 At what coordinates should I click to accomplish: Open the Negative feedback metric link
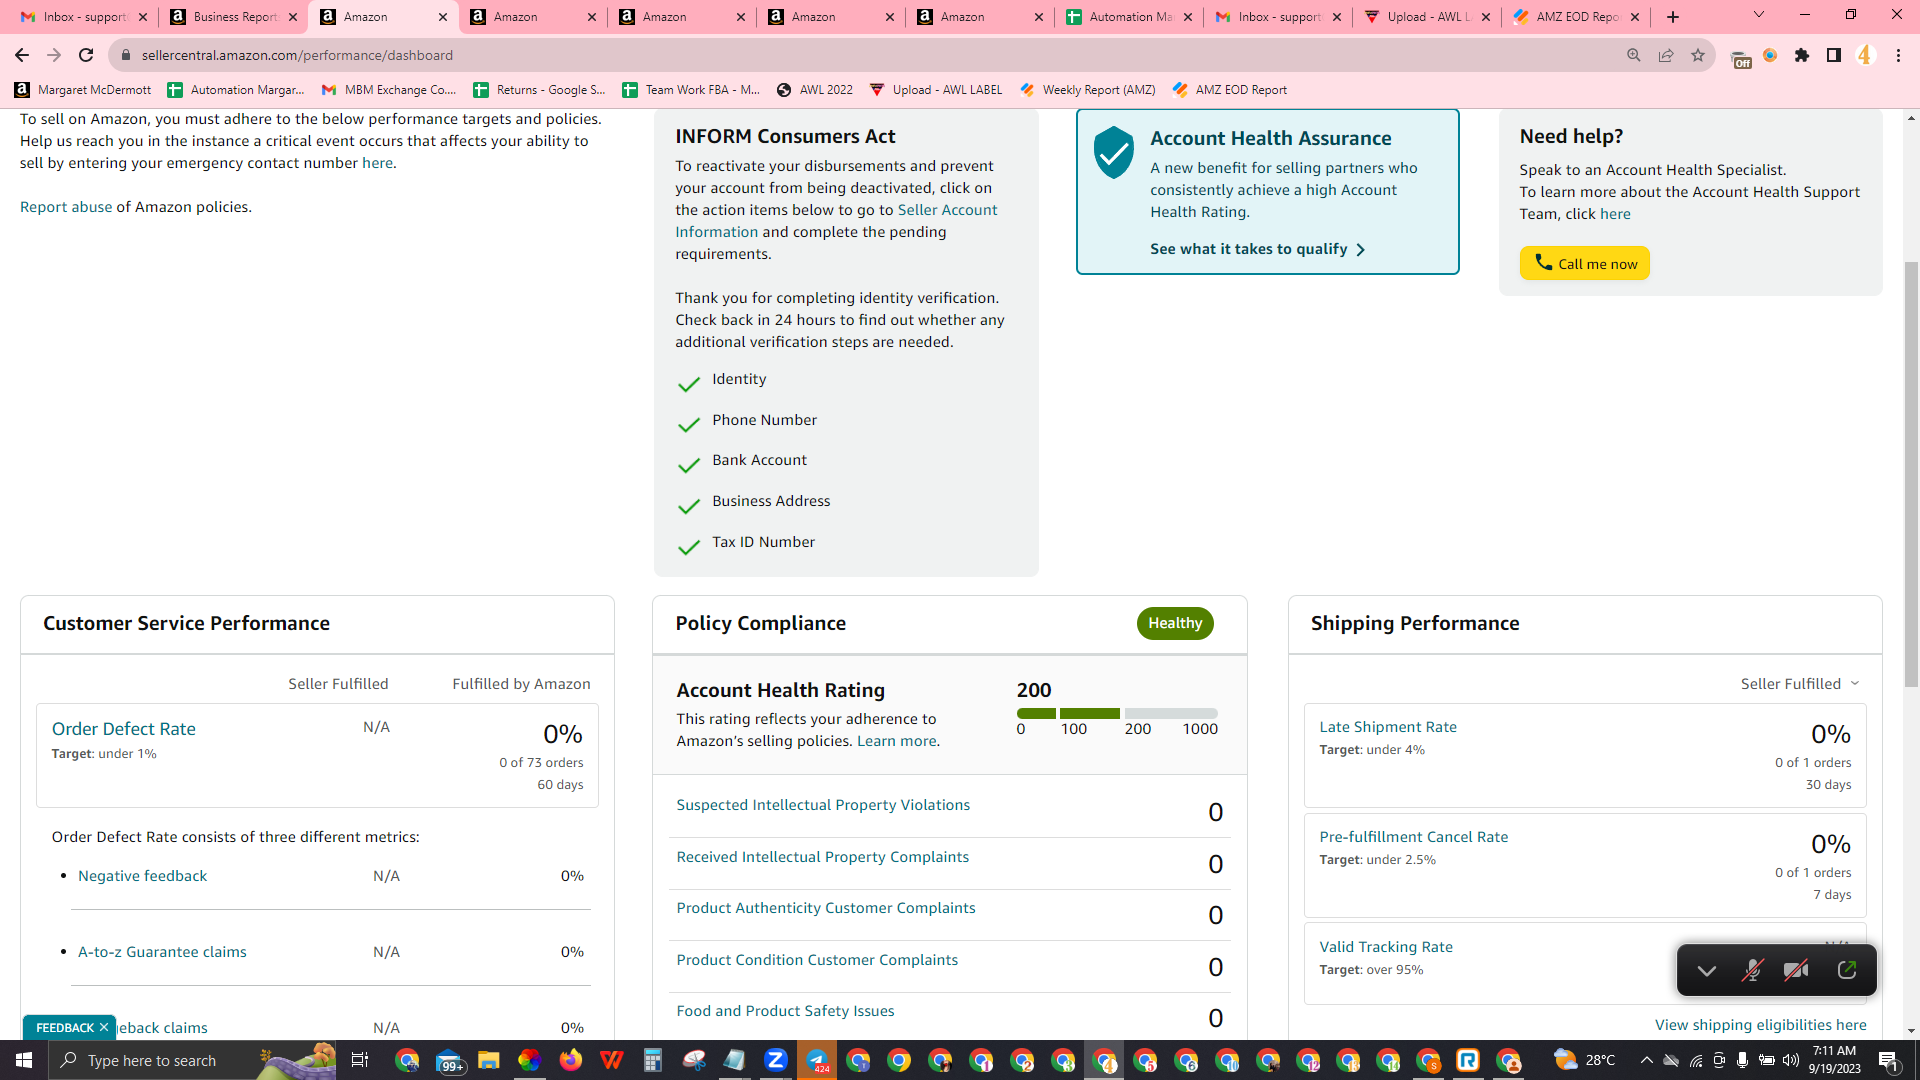click(142, 876)
